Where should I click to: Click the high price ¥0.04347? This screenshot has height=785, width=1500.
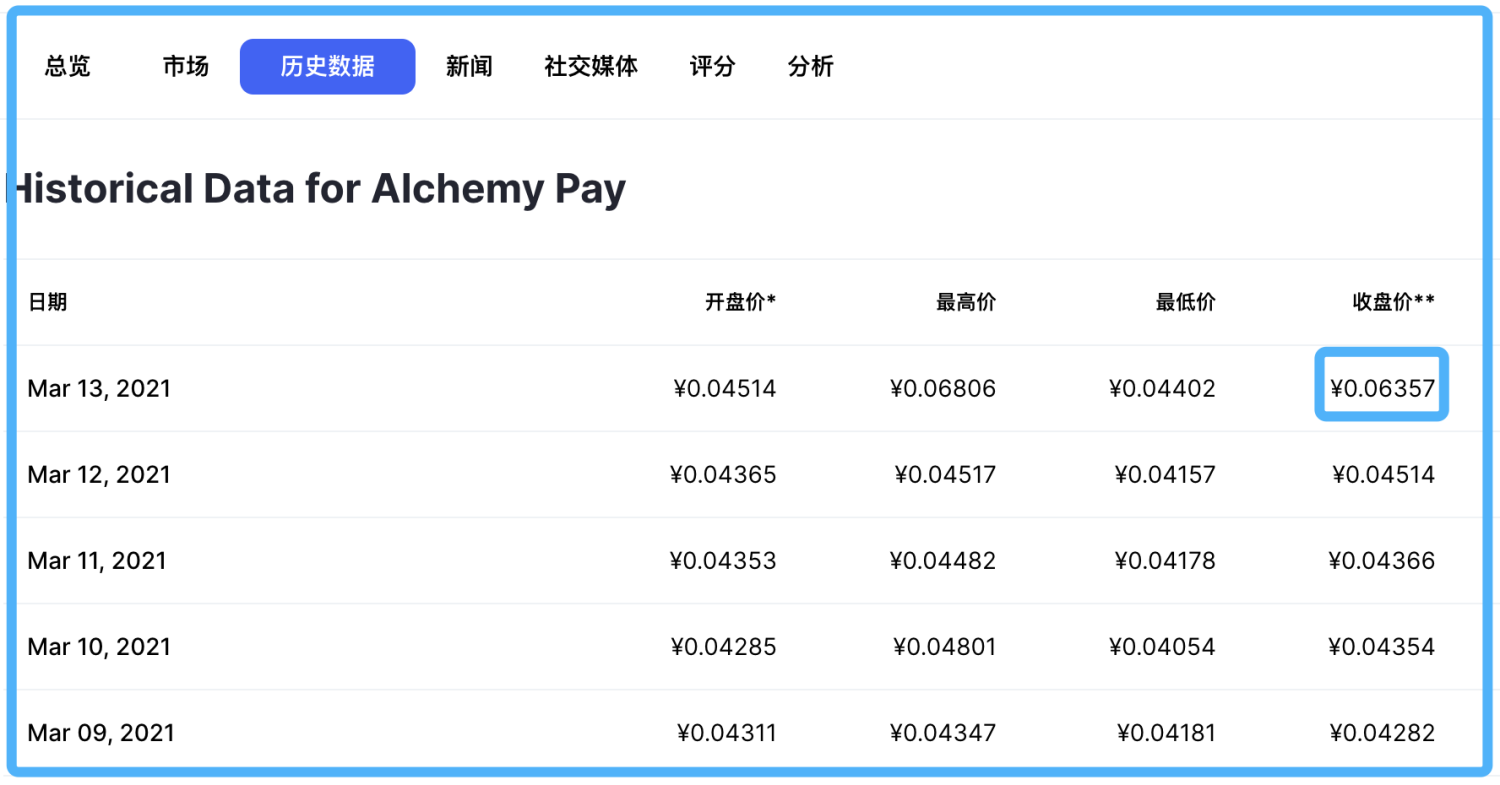pos(943,733)
